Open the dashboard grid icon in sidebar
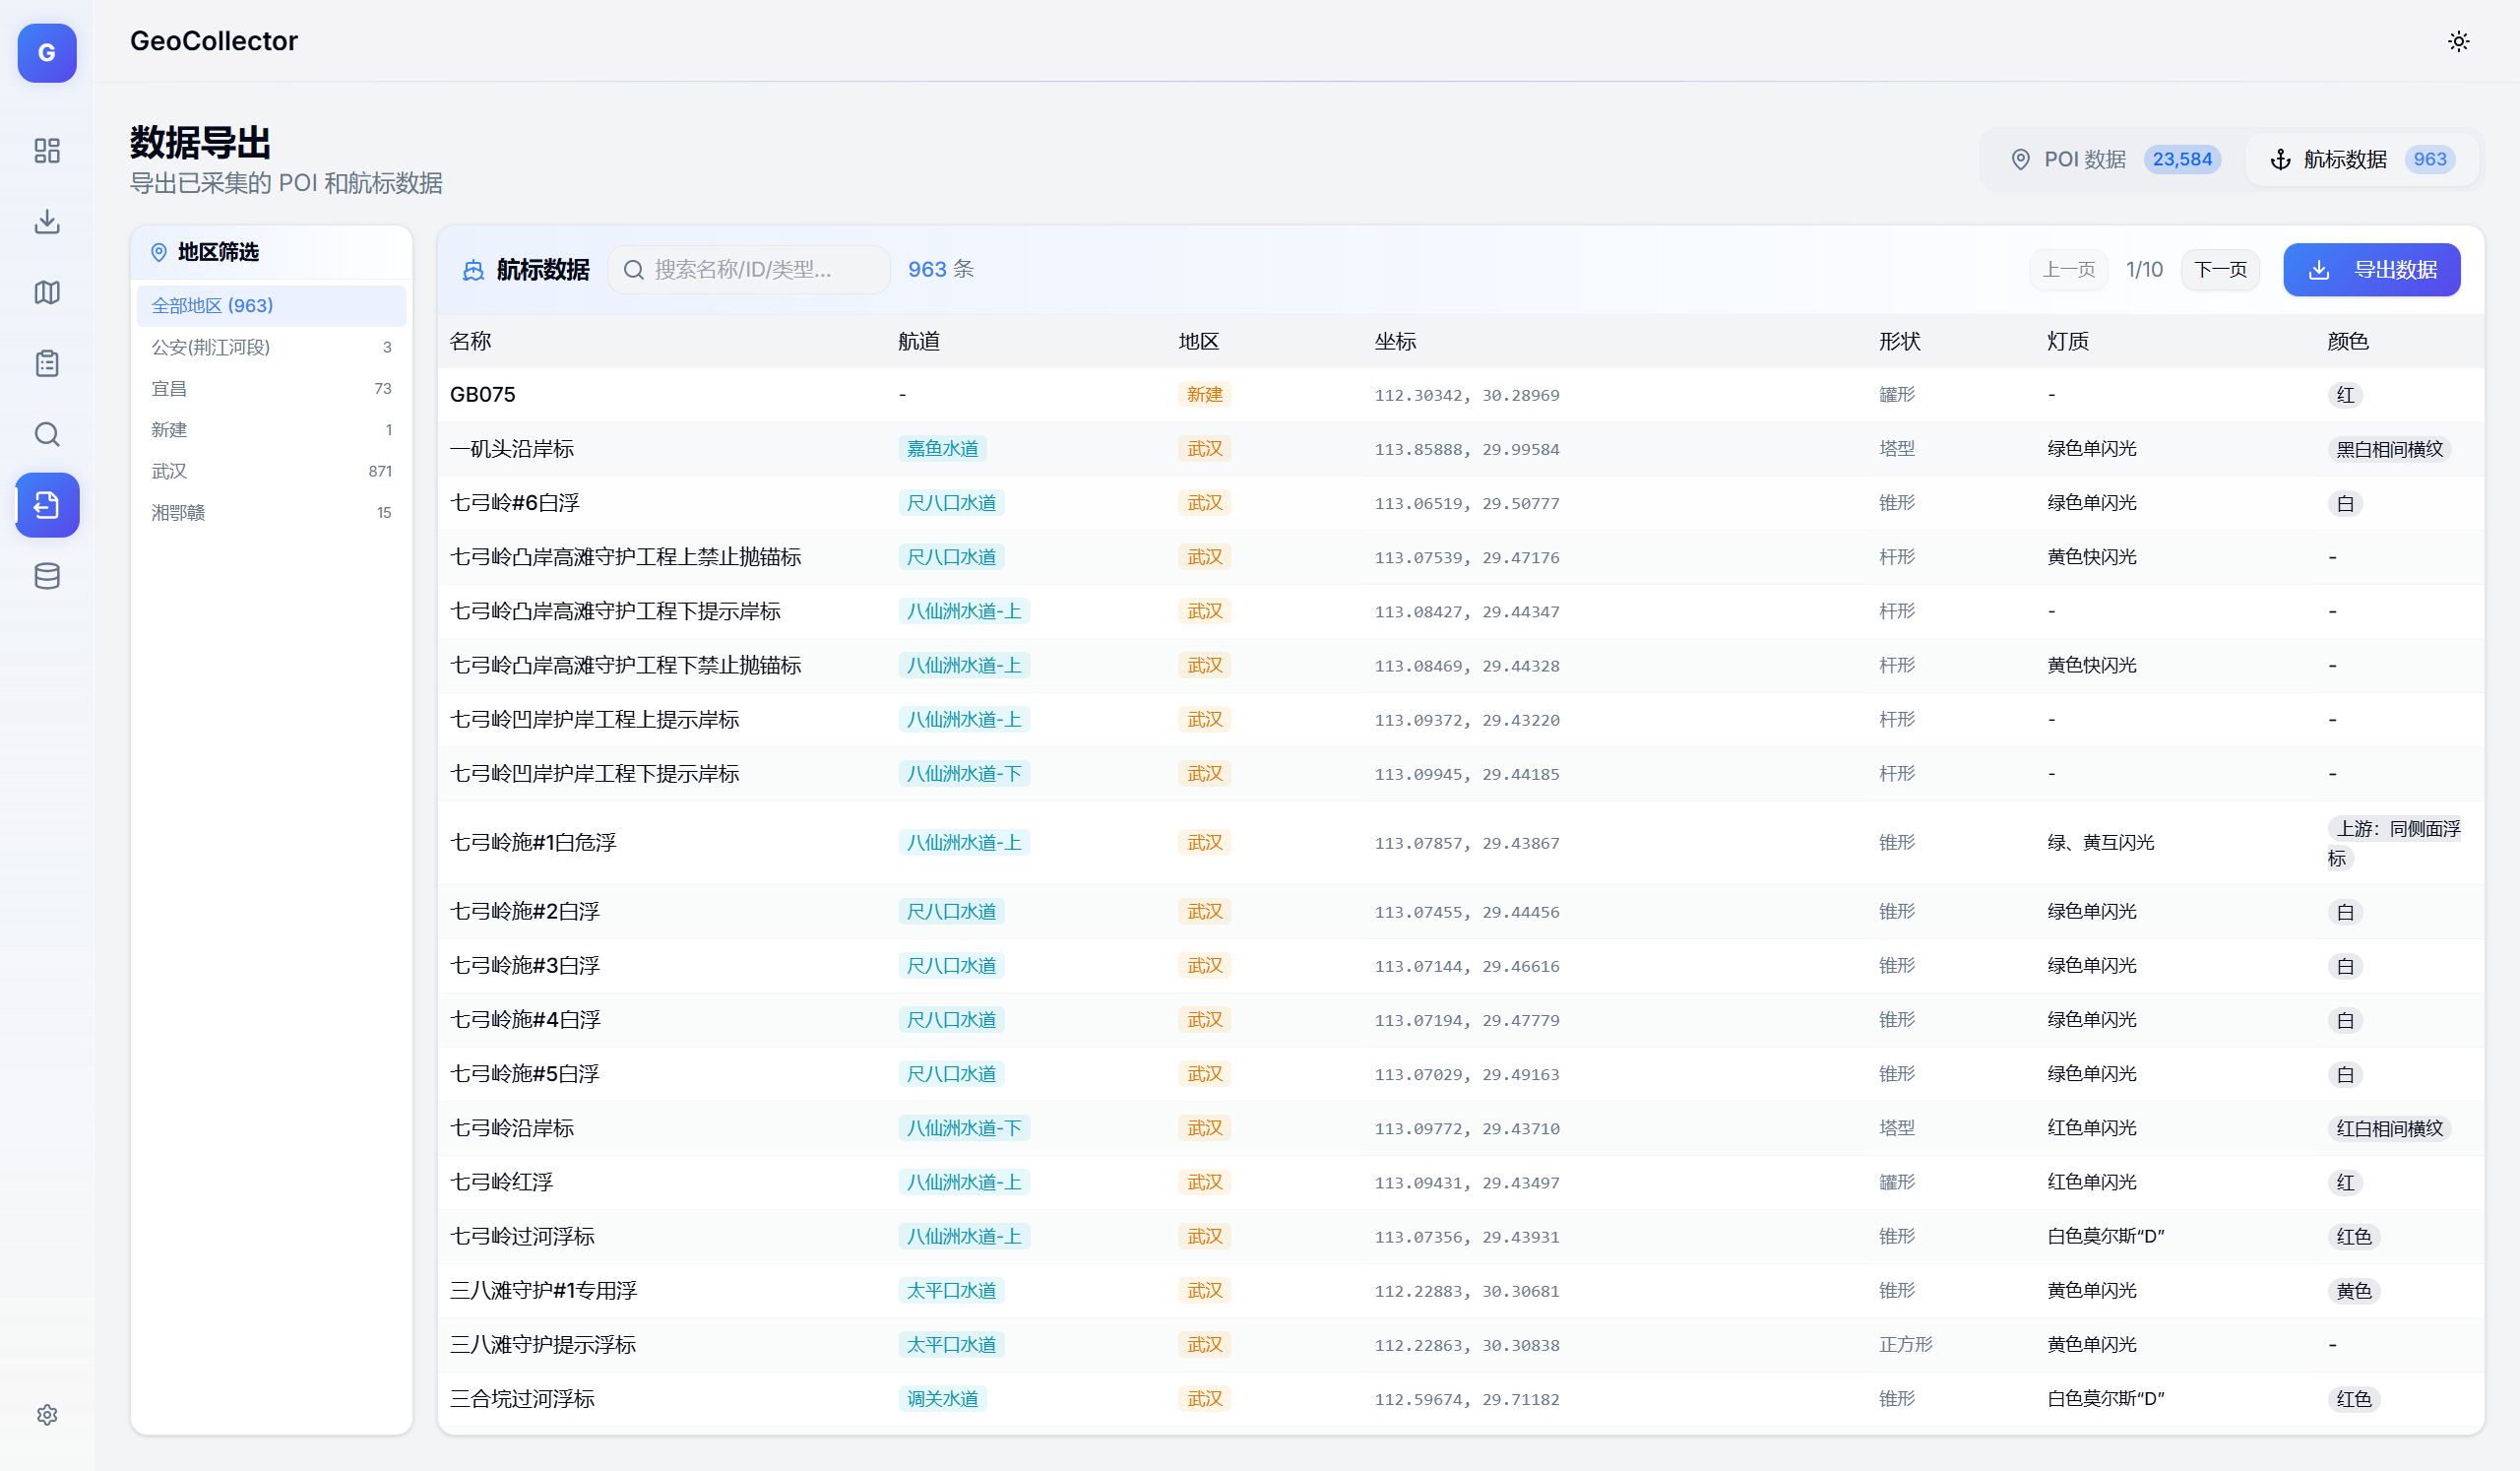The height and width of the screenshot is (1471, 2520). (x=47, y=151)
